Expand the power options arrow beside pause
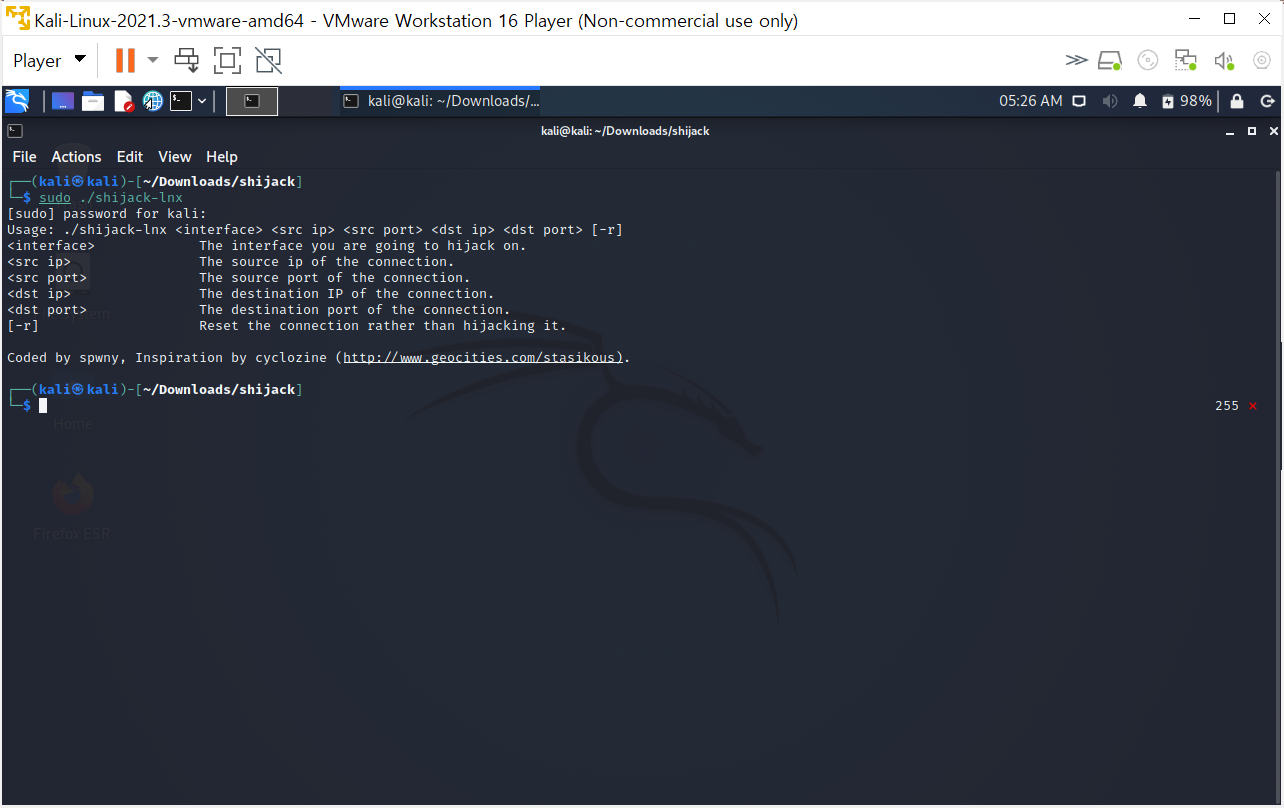 152,61
